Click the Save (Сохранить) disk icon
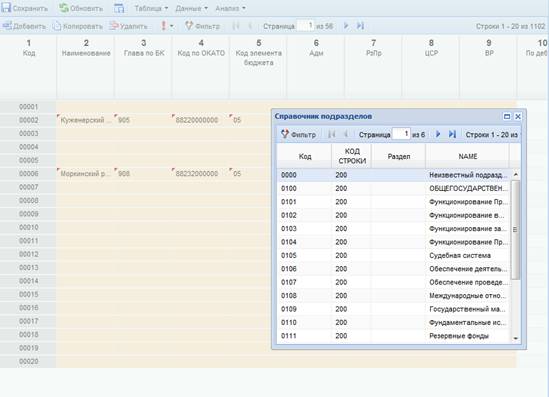Viewport: 549px width, 397px height. click(x=6, y=8)
